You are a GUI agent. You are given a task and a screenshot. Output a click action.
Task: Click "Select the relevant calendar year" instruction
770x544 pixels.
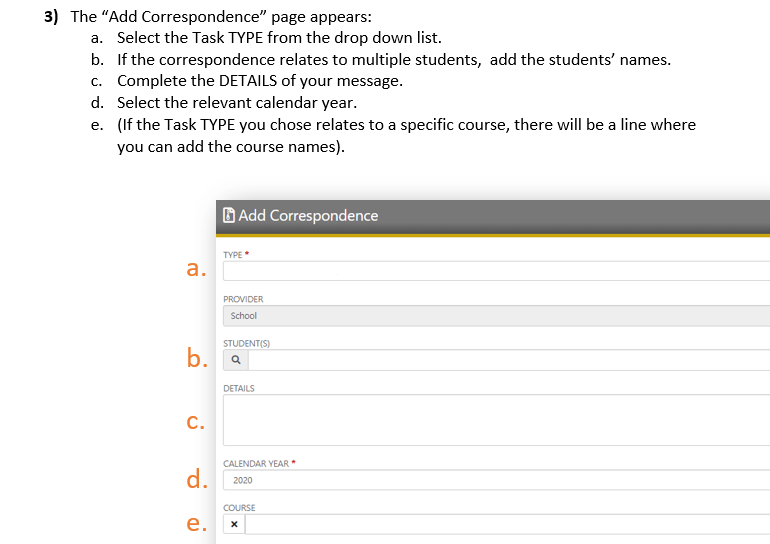(237, 102)
